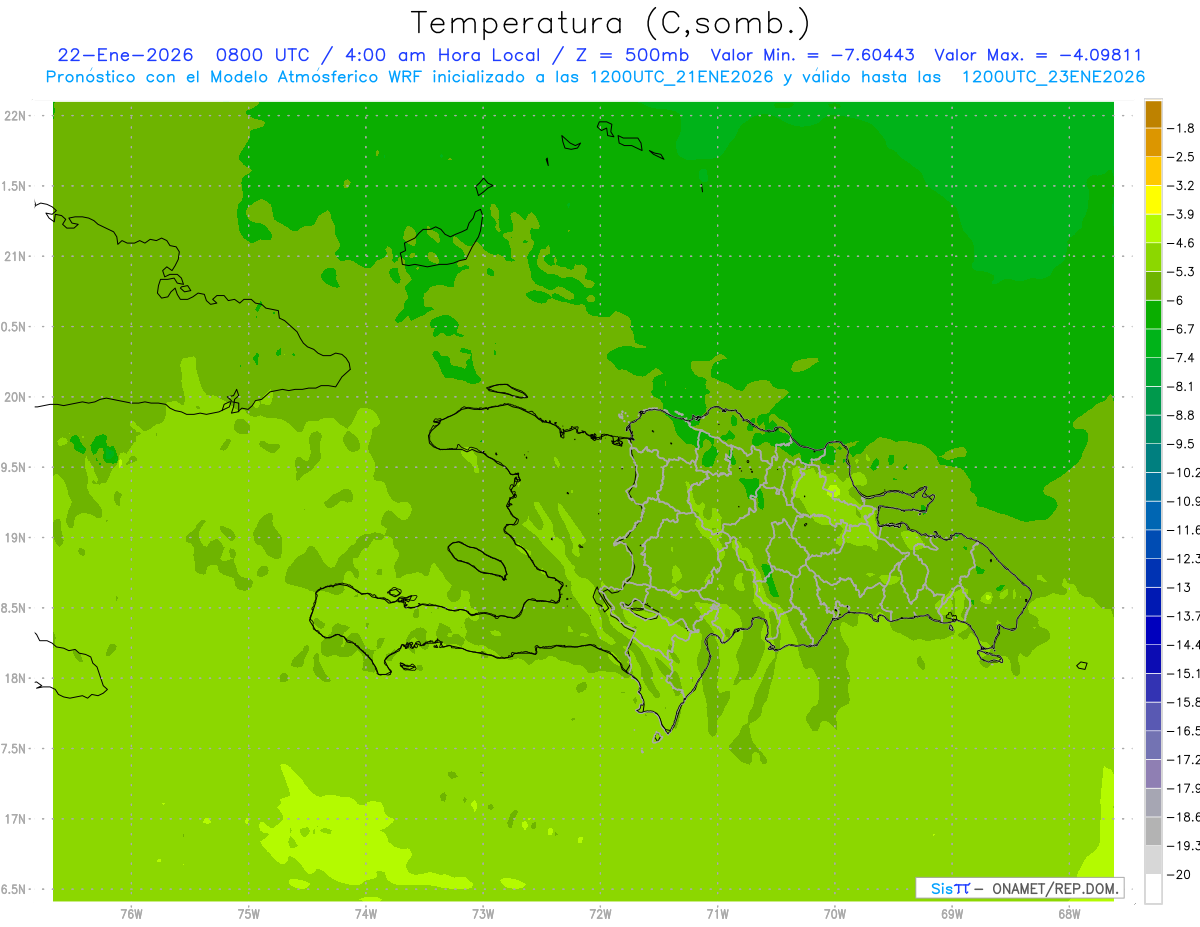
Task: Click the "68W" longitude axis label
Action: tap(1069, 913)
